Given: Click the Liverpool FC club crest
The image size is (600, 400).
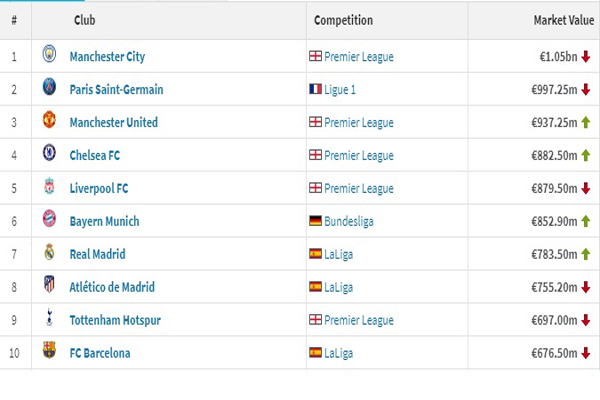Looking at the screenshot, I should [x=49, y=188].
